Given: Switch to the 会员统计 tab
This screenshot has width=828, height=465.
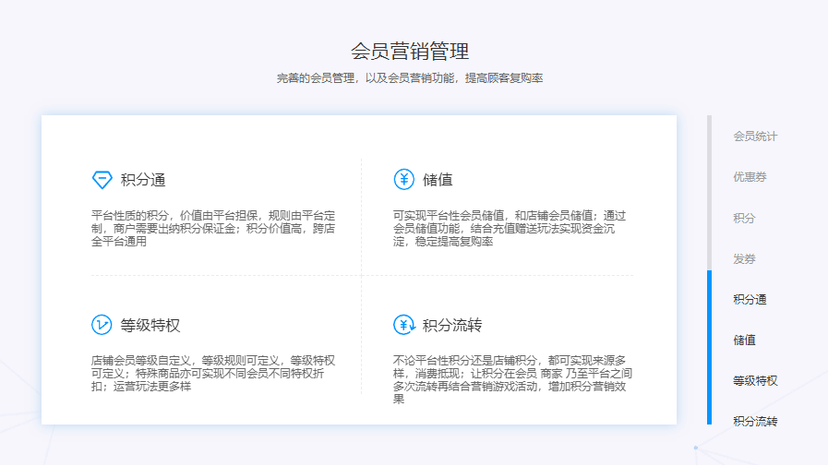Looking at the screenshot, I should point(755,136).
